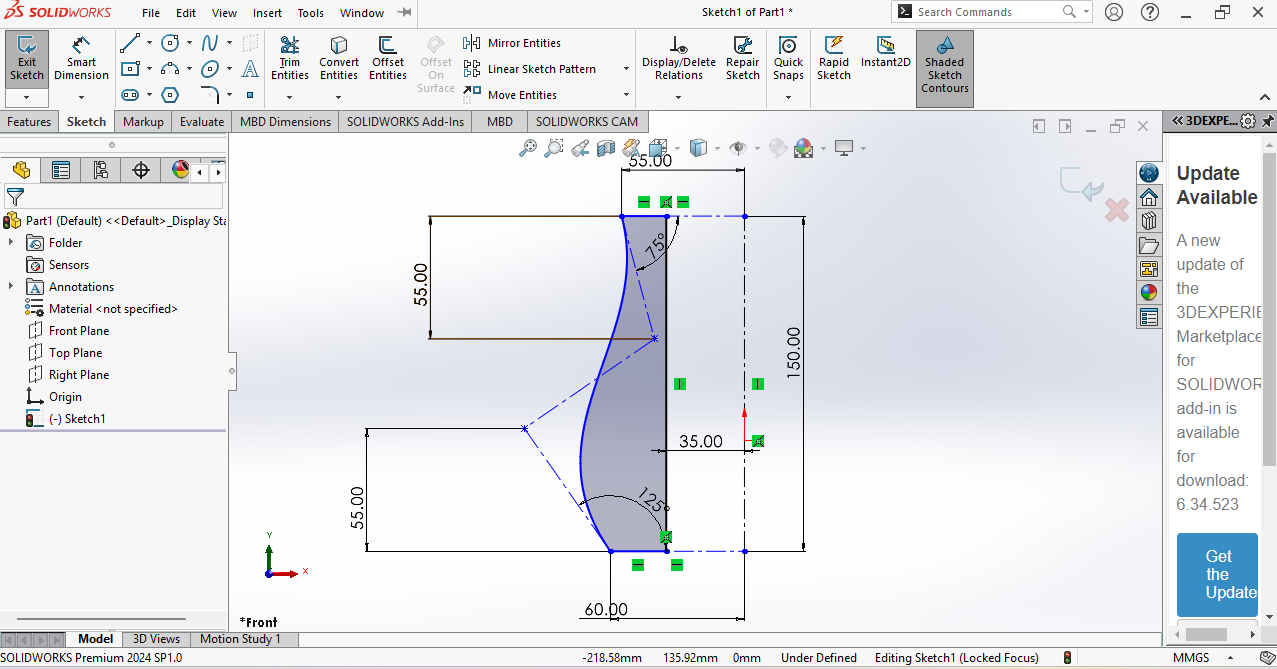Open Trim Entities dropdown arrow
1277x669 pixels.
[289, 98]
